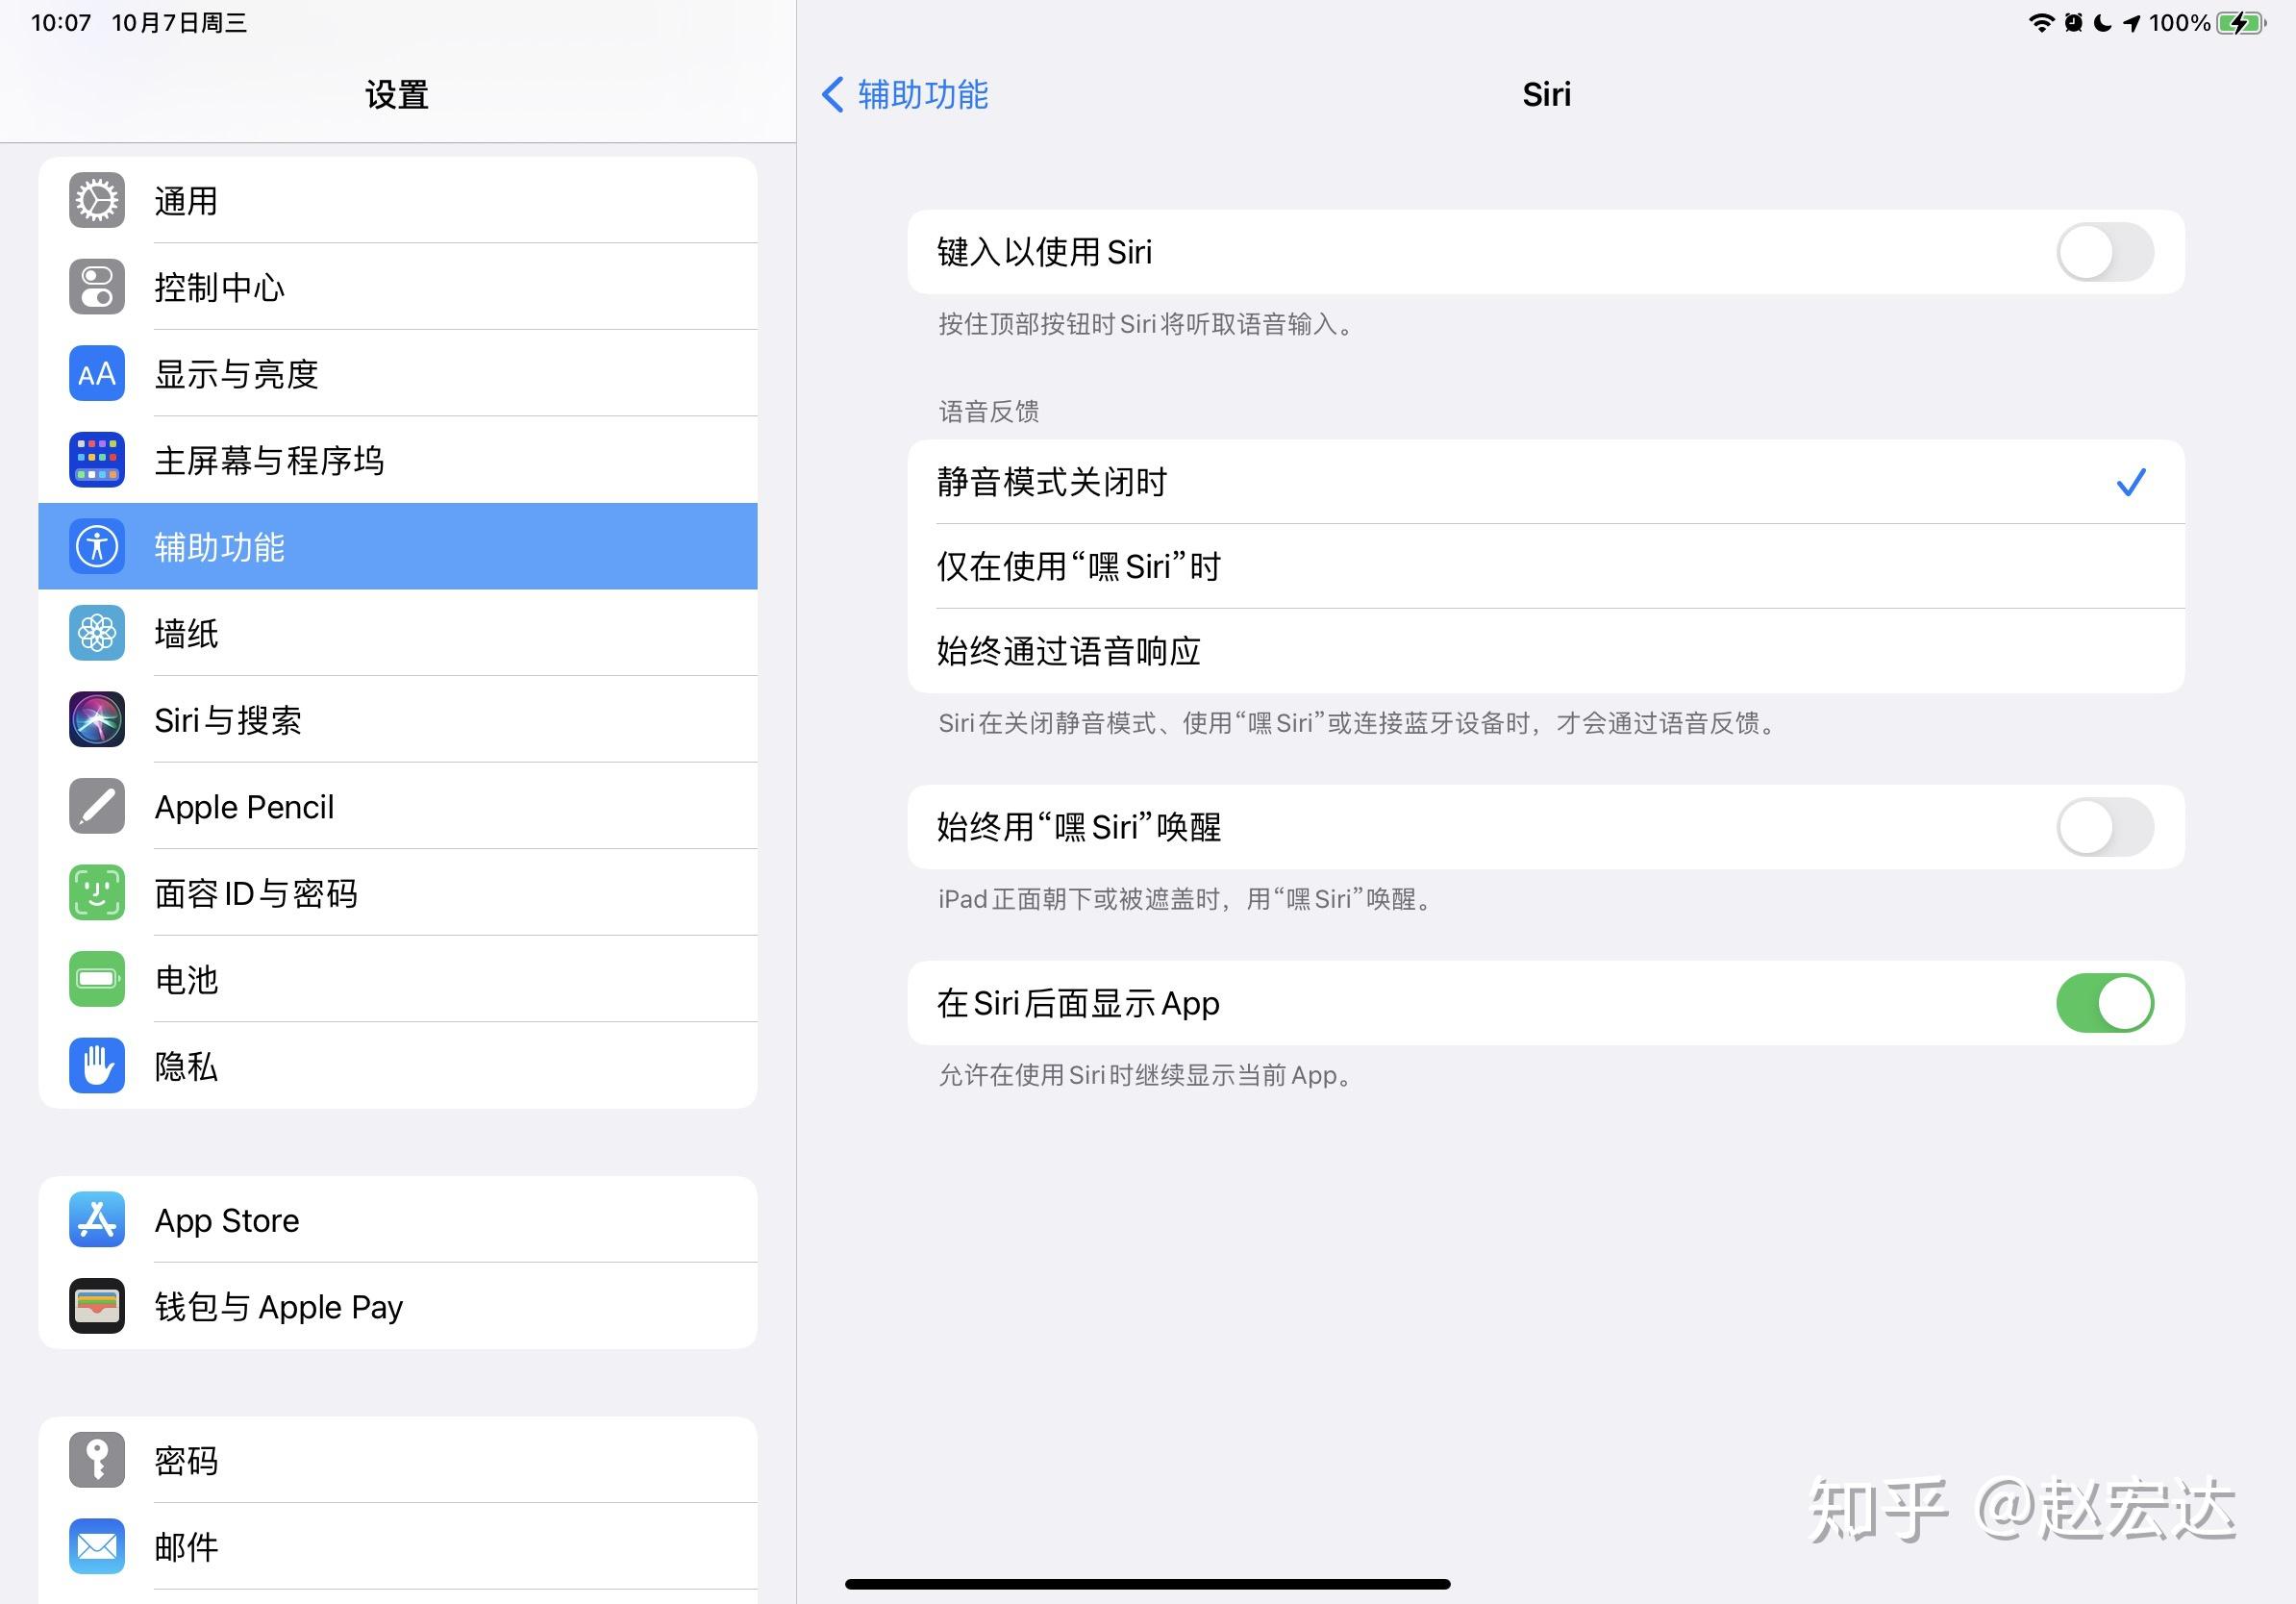Tap the Accessibility figure icon
The height and width of the screenshot is (1604, 2296).
(x=97, y=547)
